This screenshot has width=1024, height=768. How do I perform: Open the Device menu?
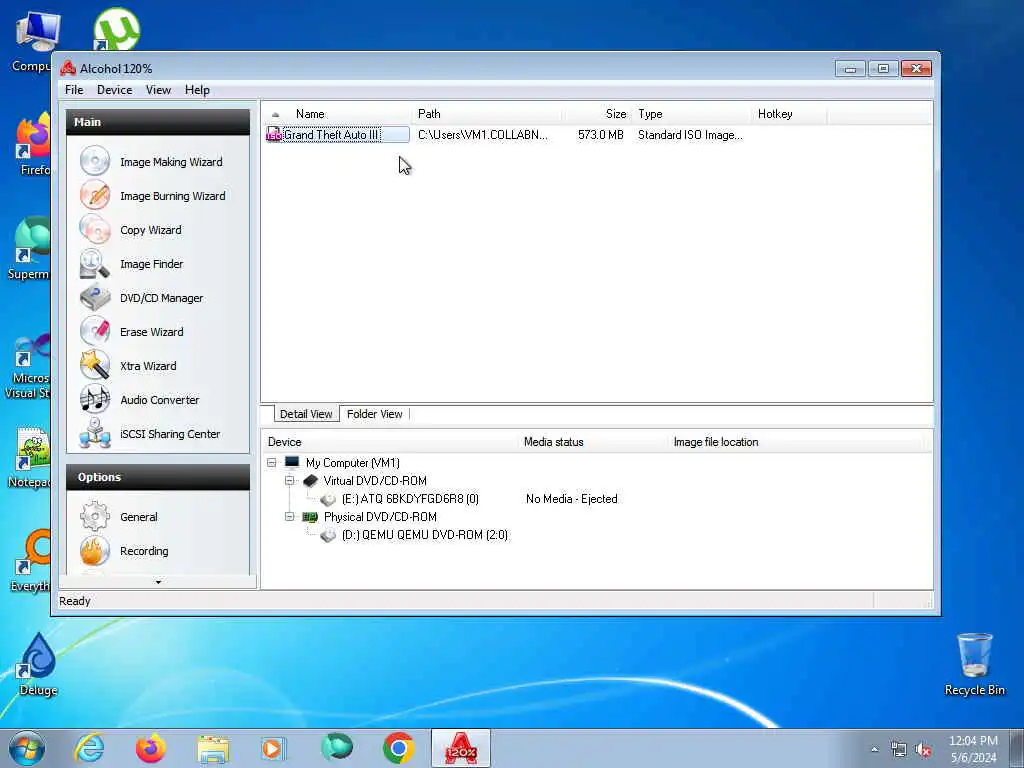click(114, 90)
